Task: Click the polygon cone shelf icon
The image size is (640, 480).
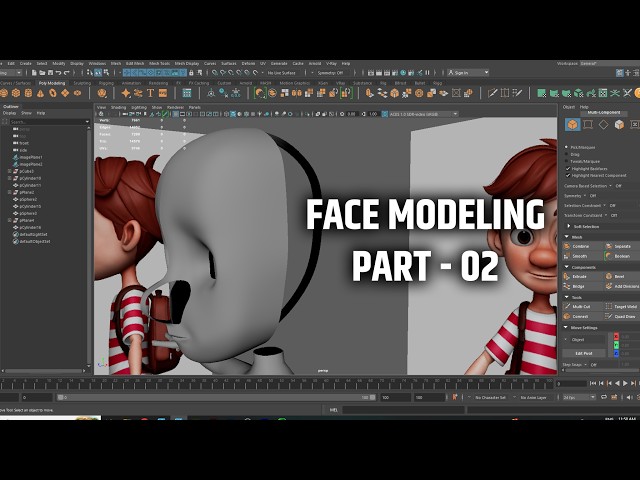Action: (40, 93)
